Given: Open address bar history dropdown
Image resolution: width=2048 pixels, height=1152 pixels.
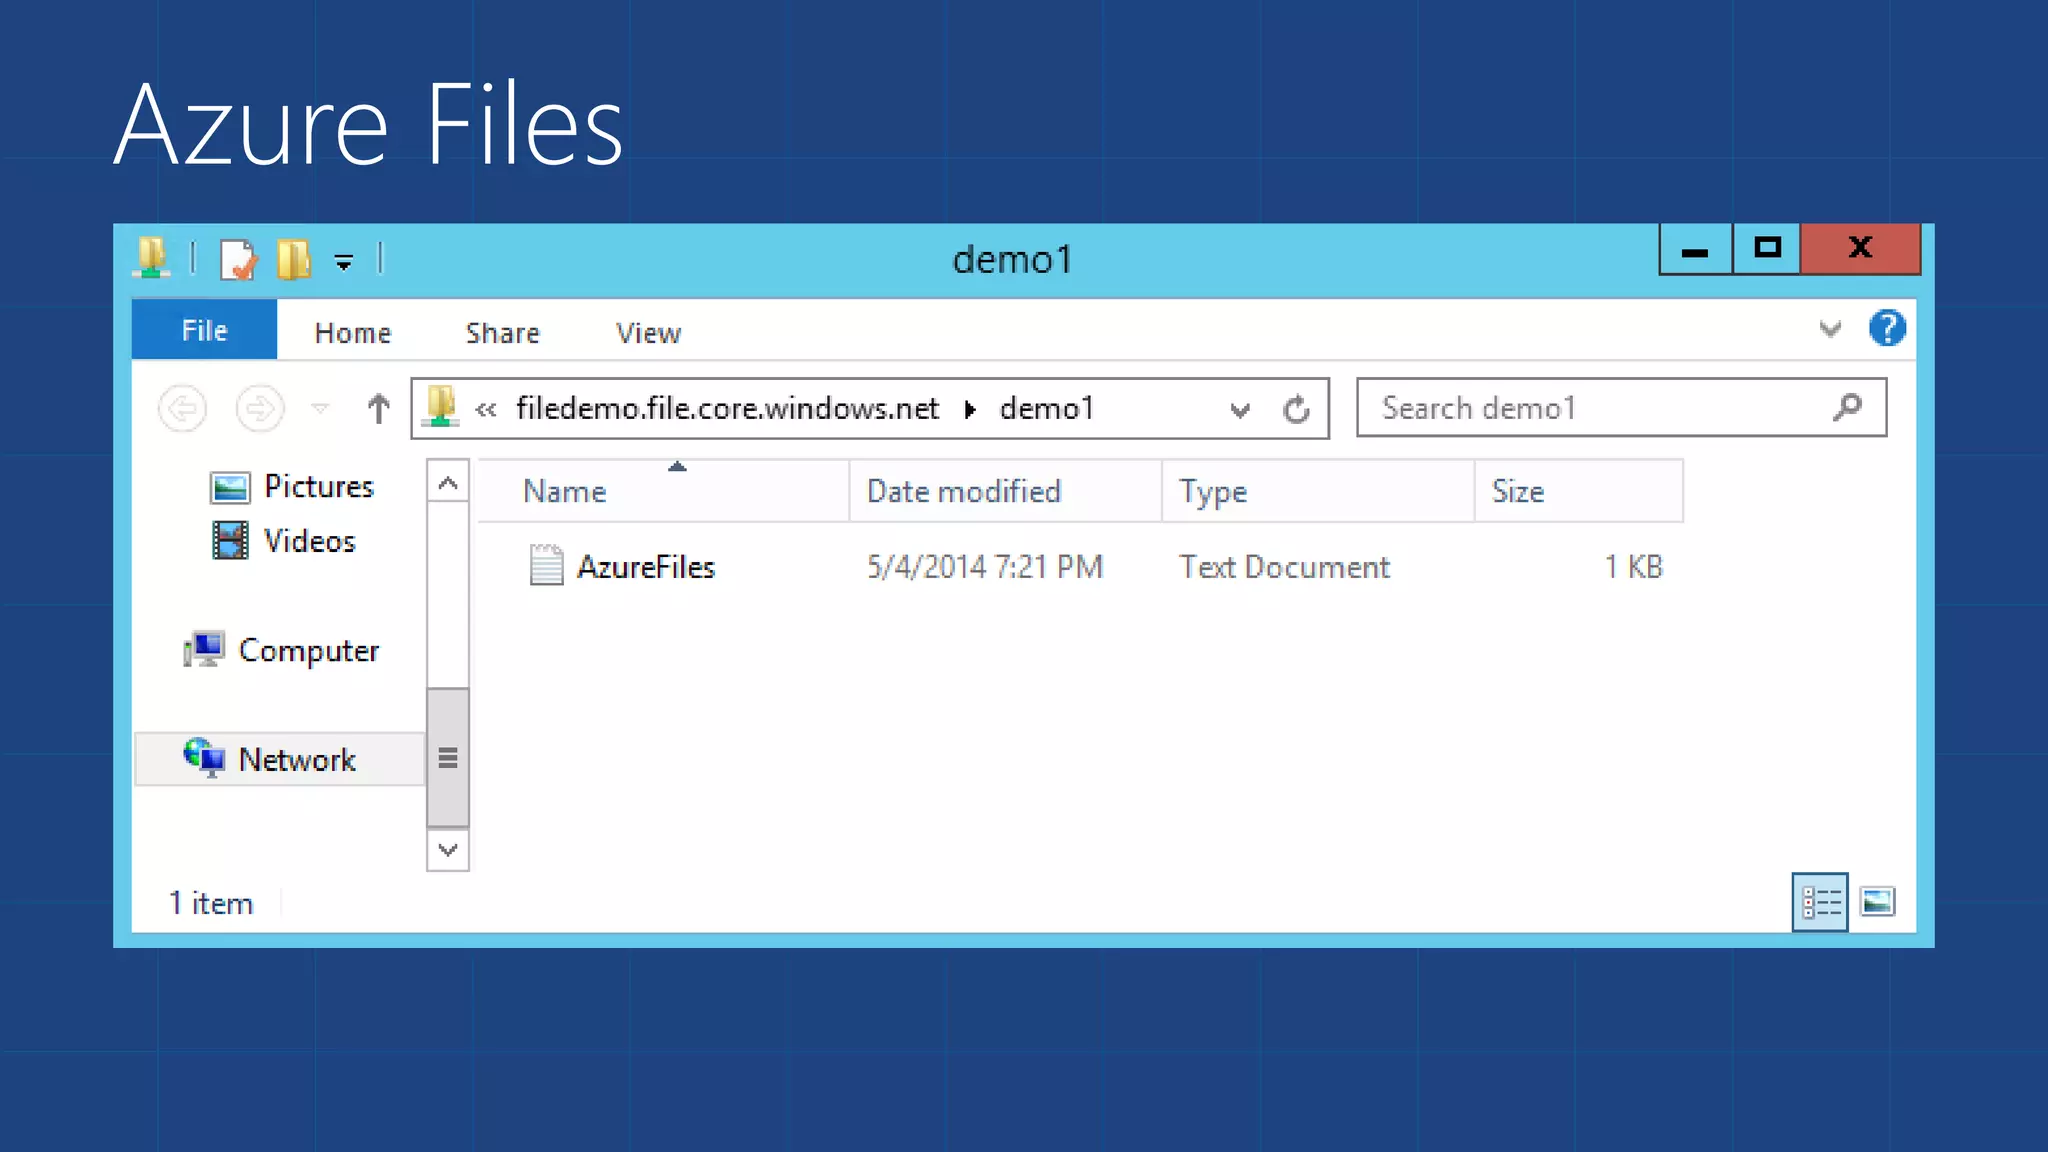Looking at the screenshot, I should (x=1240, y=410).
